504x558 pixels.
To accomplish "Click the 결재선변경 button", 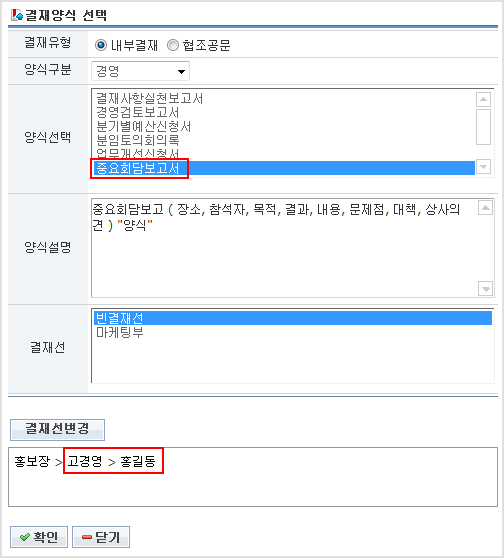I will coord(57,430).
